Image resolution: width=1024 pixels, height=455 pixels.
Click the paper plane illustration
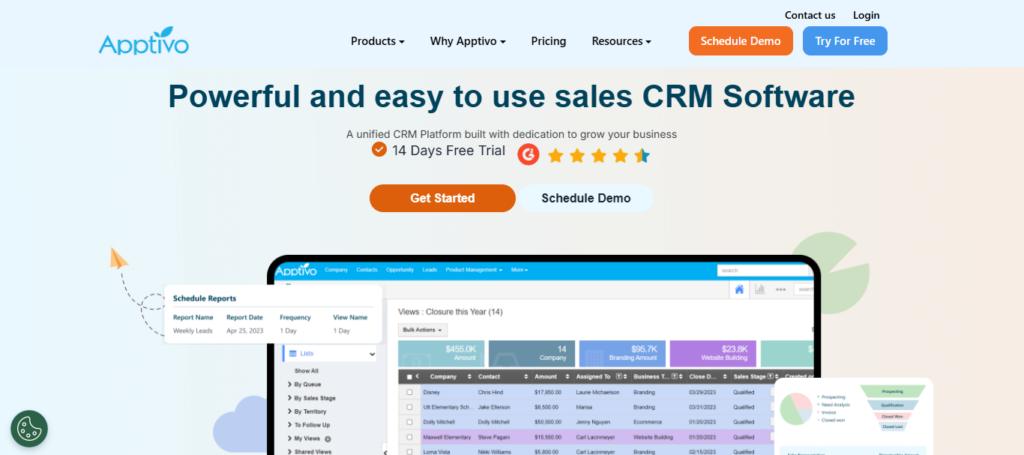click(118, 258)
